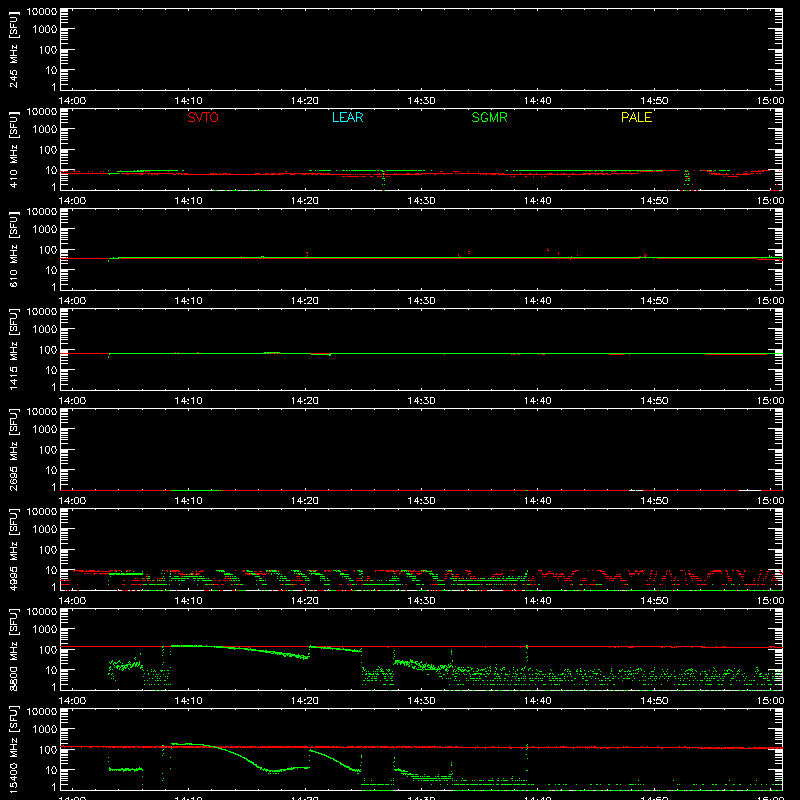This screenshot has height=800, width=800.
Task: Select the 610 MHz [SFU] axis title
Action: click(13, 249)
